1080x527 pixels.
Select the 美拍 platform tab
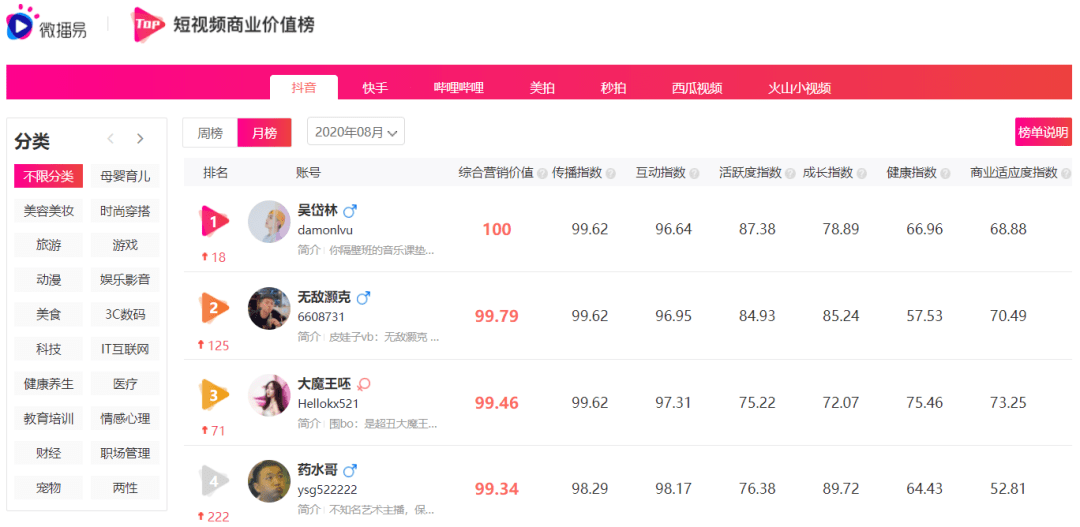(542, 88)
